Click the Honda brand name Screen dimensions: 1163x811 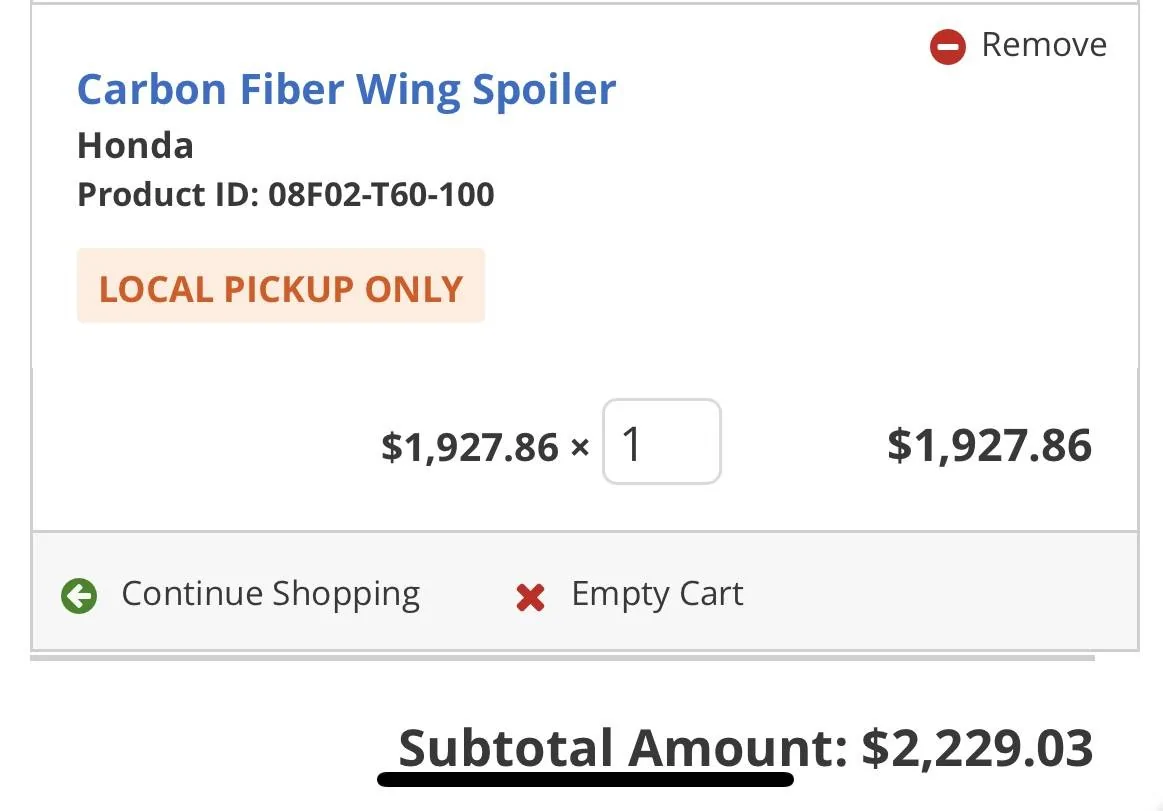coord(135,146)
